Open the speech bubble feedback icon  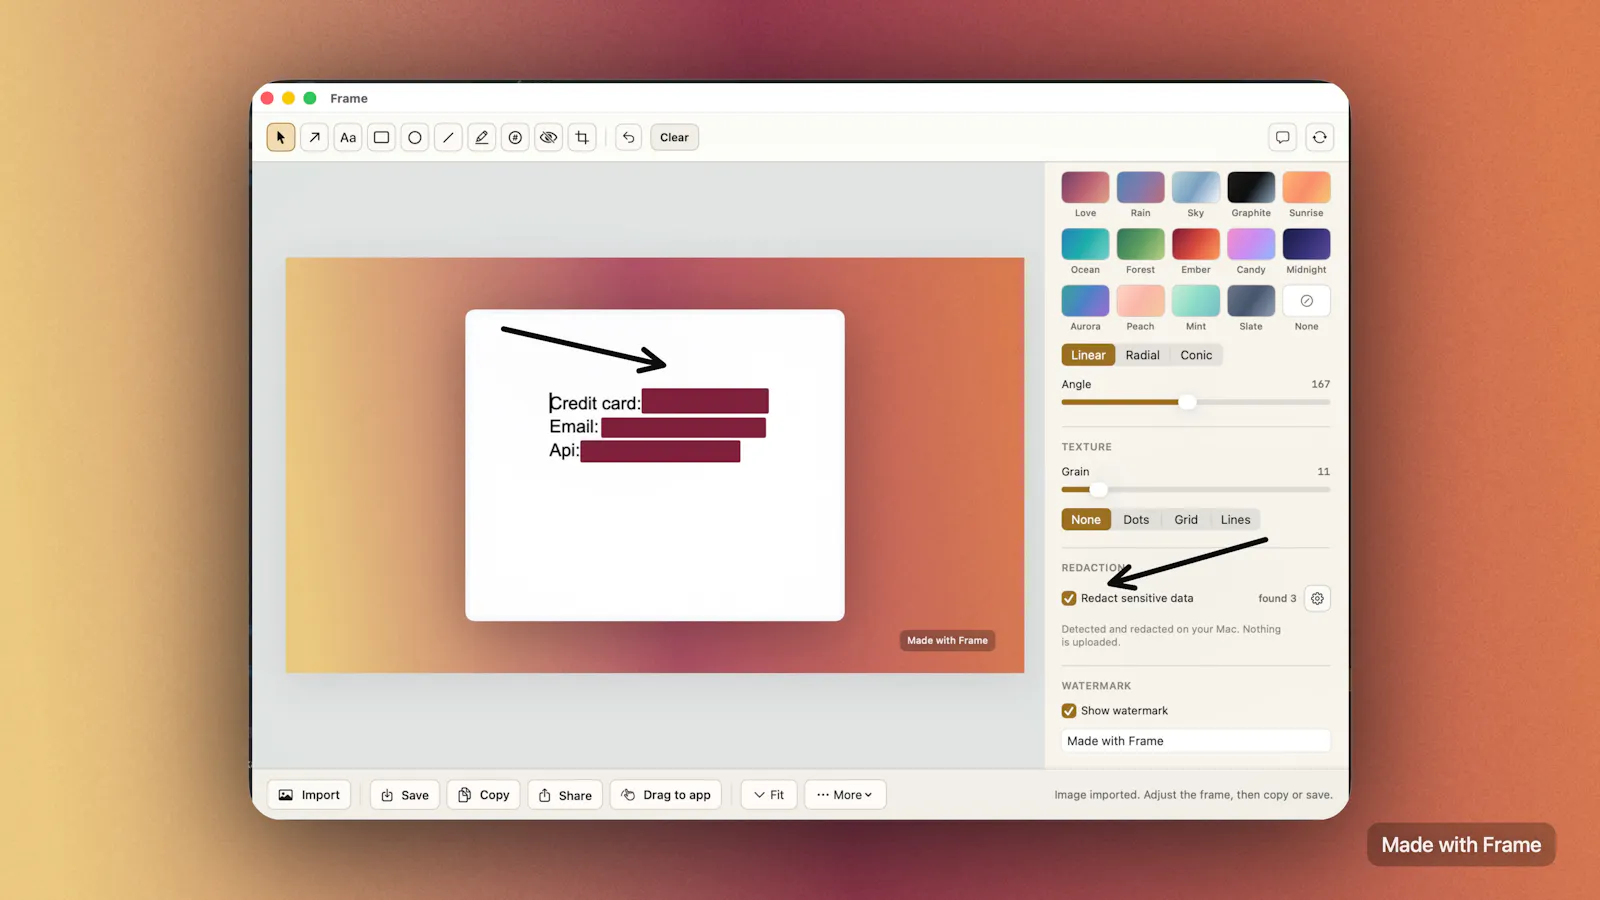pos(1282,137)
